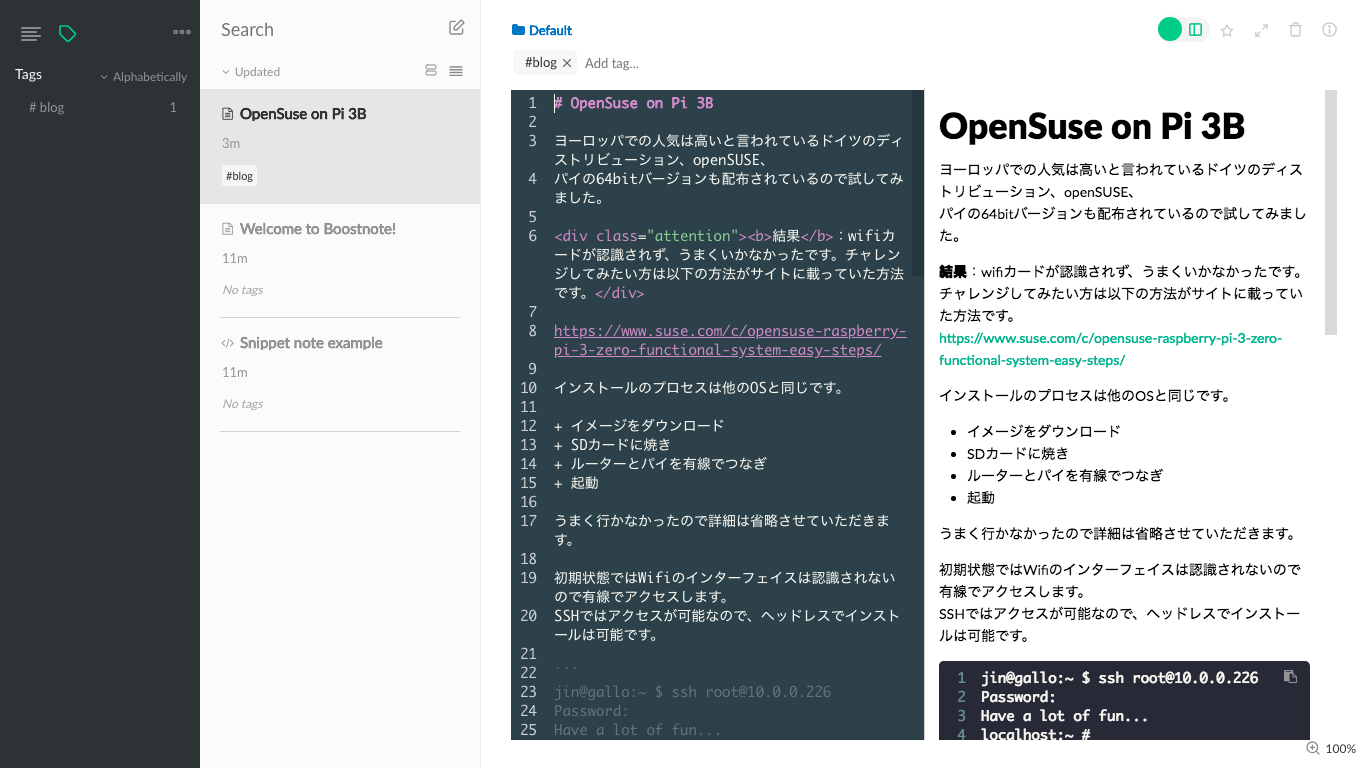Place cursor on editor line 1 heading
This screenshot has width=1366, height=768.
coord(633,103)
